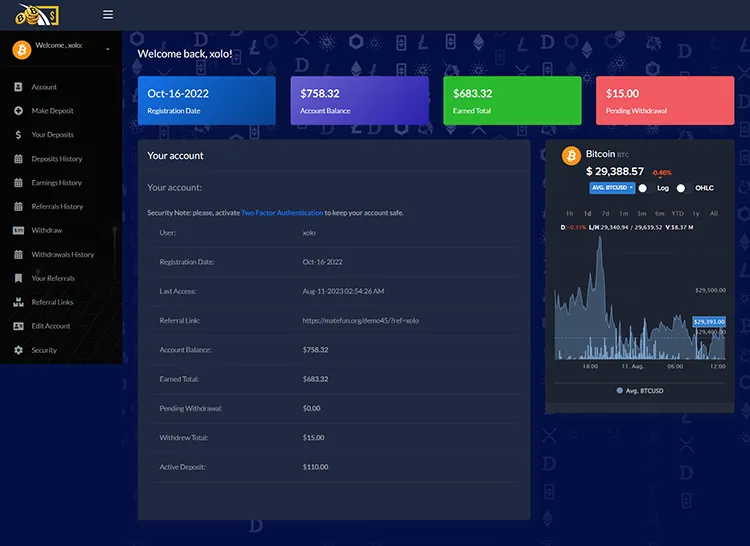The height and width of the screenshot is (546, 750).
Task: Select the 1y chart range
Action: click(696, 213)
